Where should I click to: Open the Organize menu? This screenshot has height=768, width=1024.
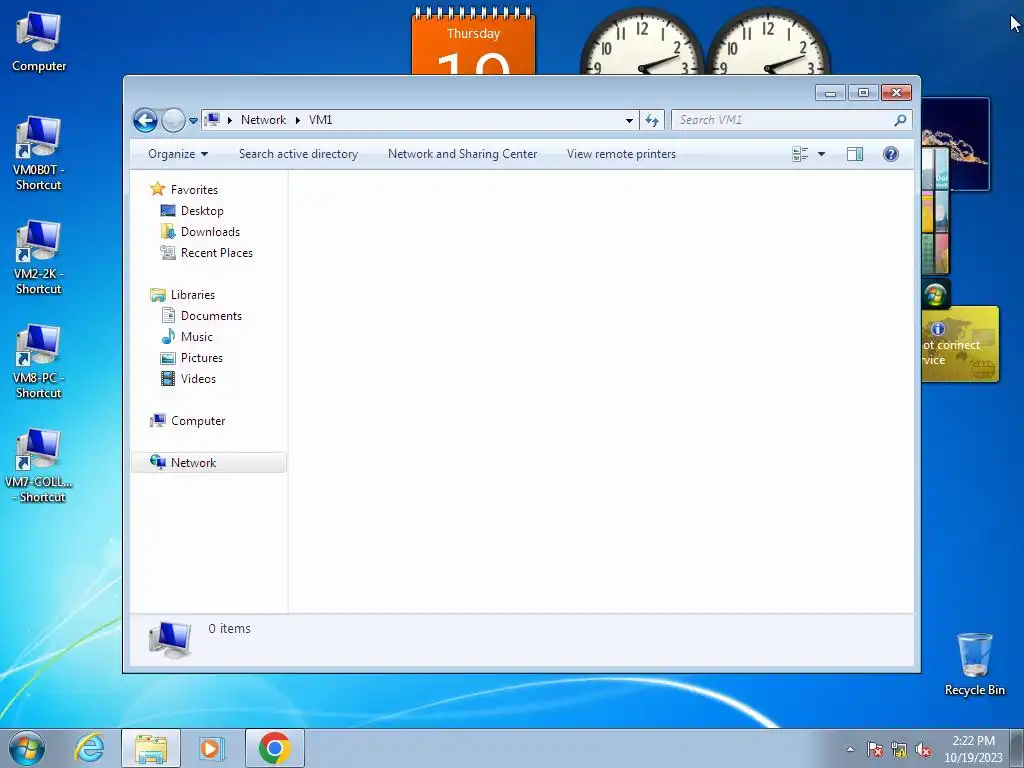[178, 154]
